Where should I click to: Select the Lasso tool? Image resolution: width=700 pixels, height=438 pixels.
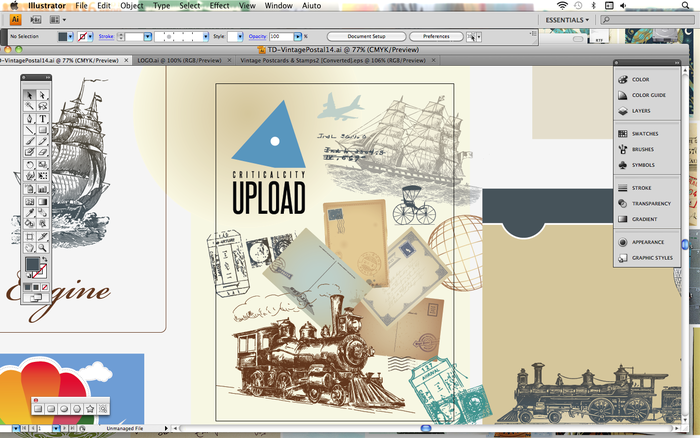click(42, 106)
